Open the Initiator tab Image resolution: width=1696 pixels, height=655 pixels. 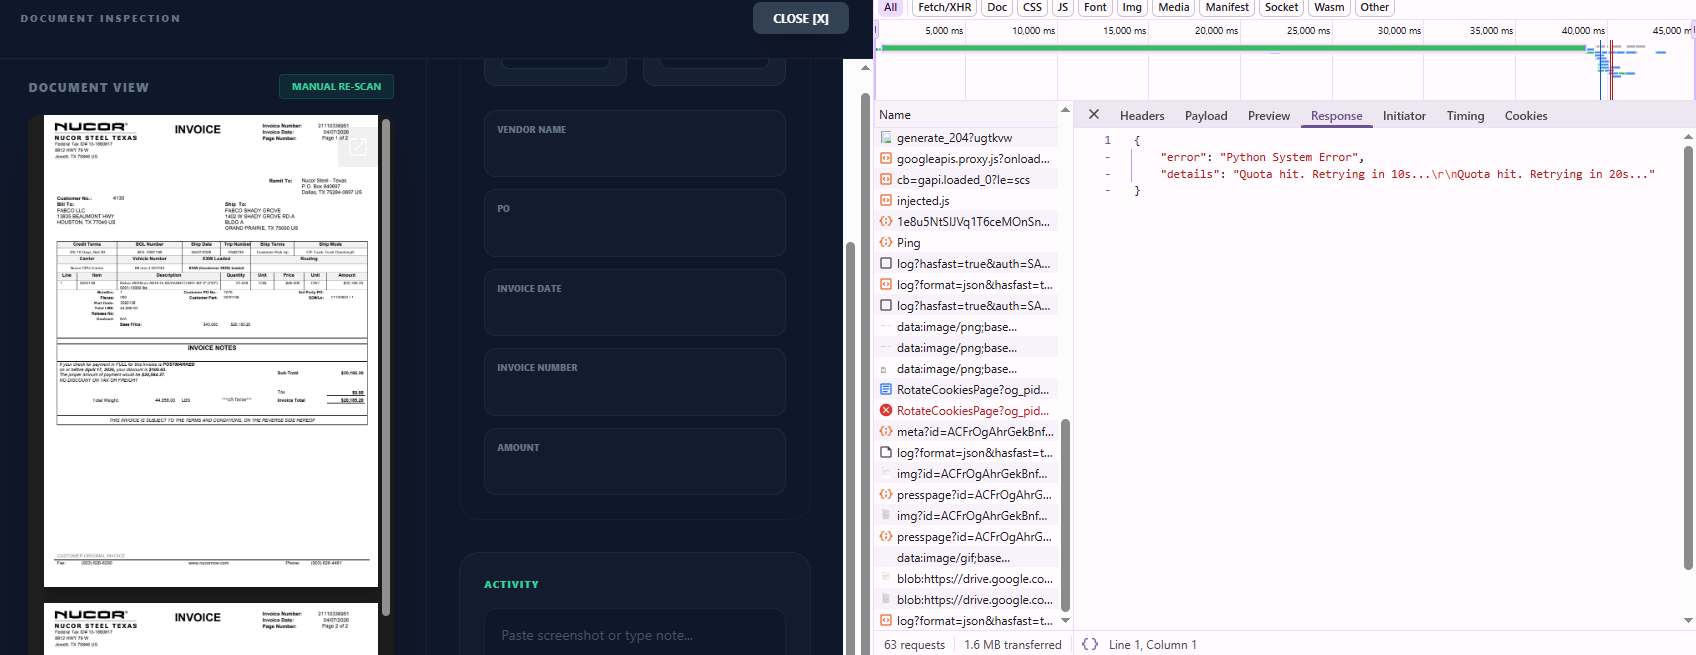[x=1404, y=116]
